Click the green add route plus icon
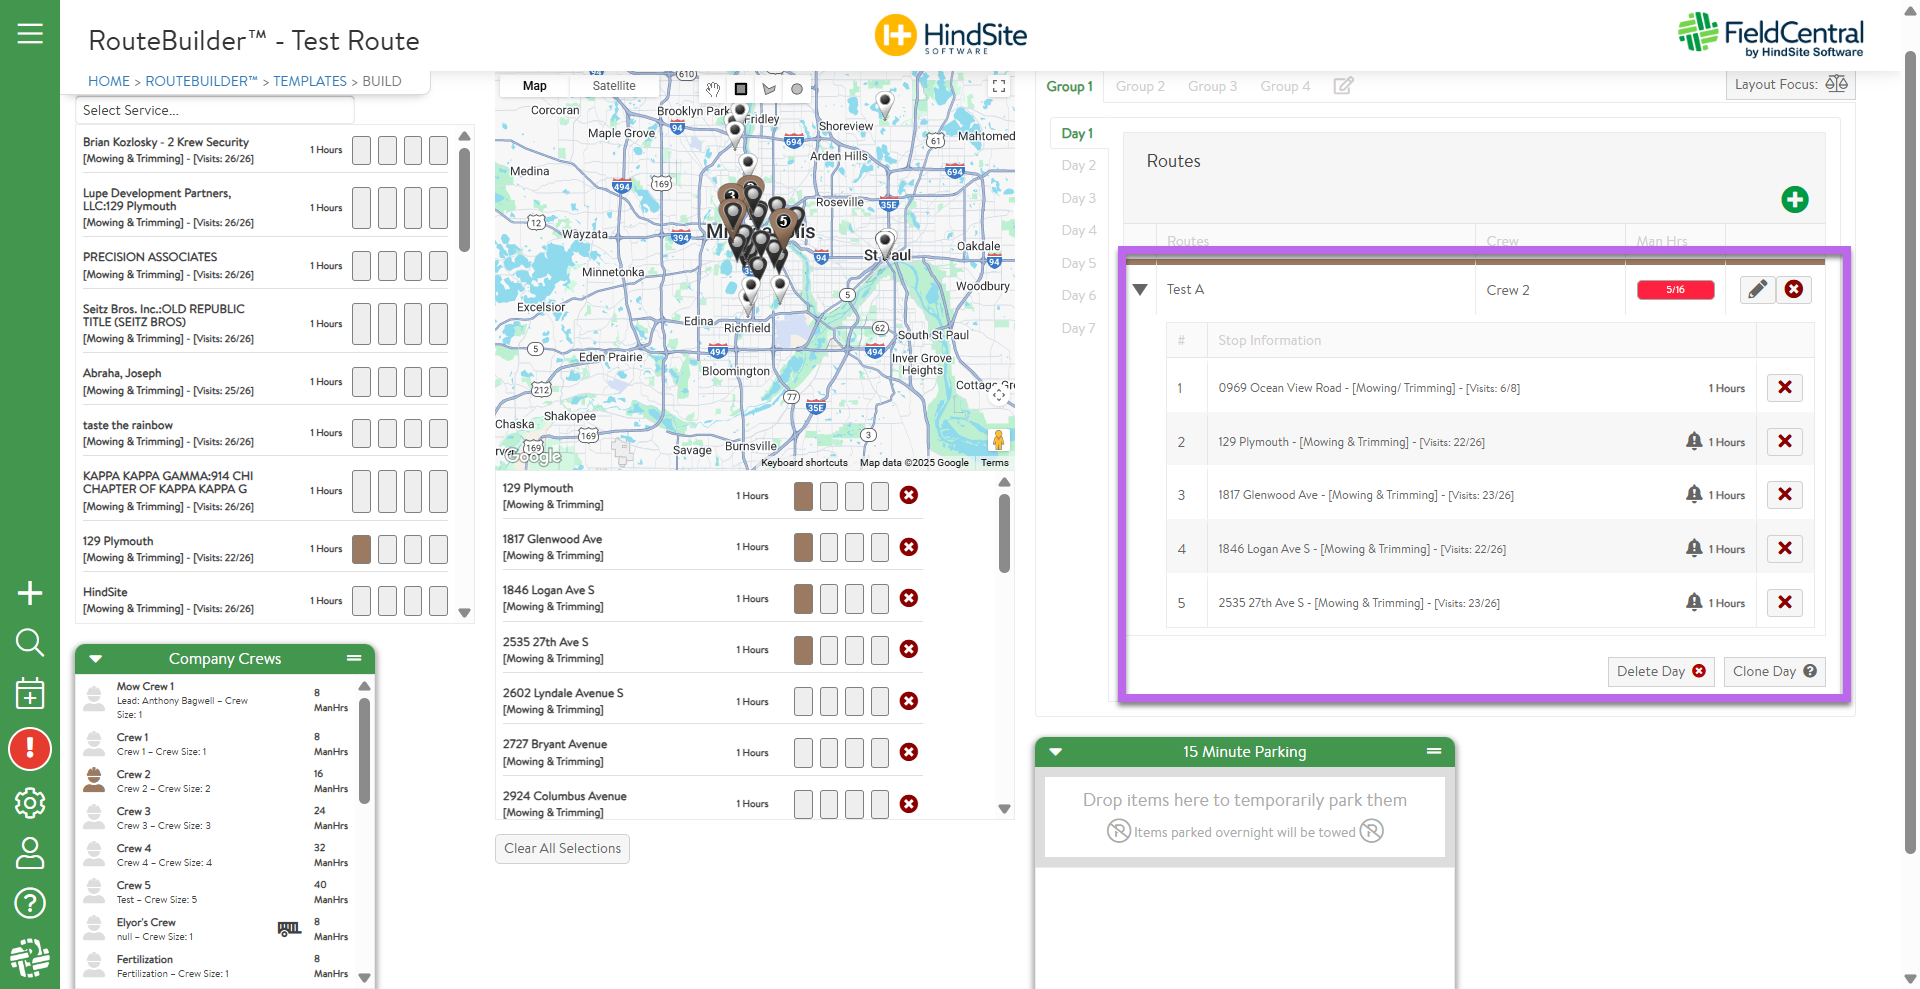This screenshot has width=1920, height=989. (1794, 200)
